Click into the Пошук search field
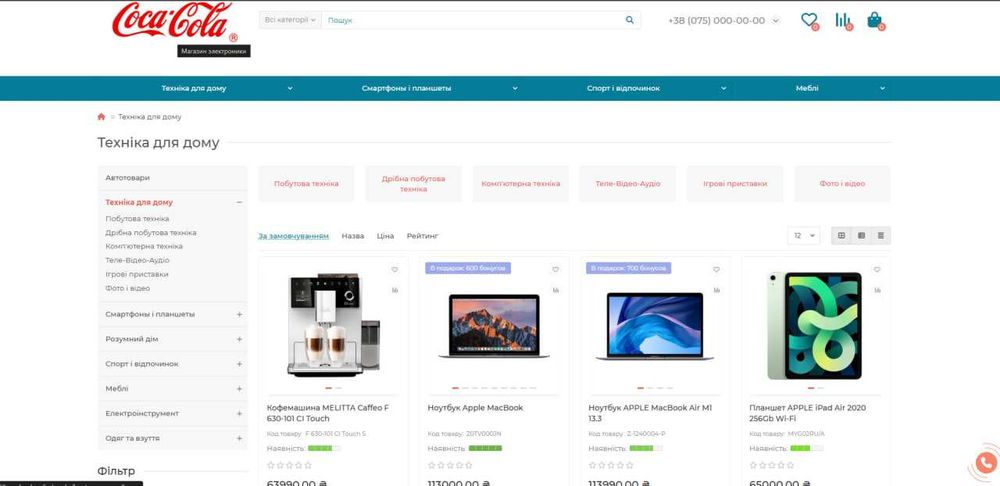1000x486 pixels. (472, 20)
